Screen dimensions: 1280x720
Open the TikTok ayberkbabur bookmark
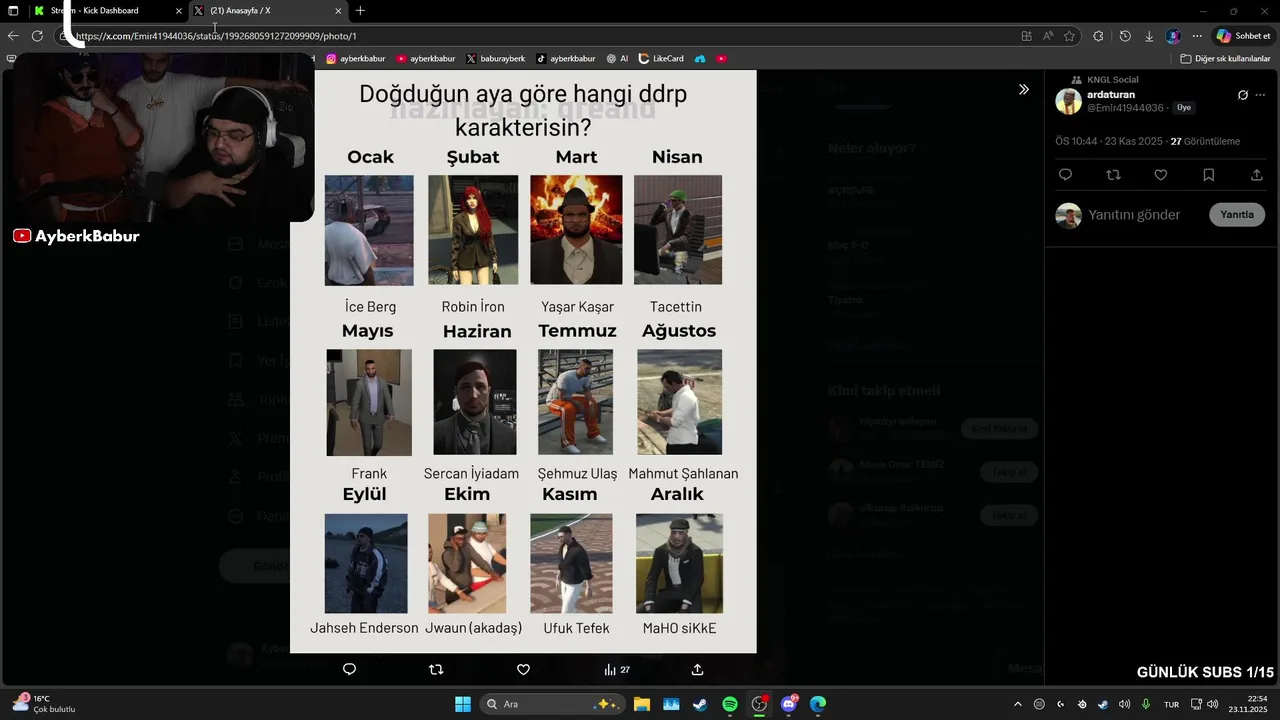click(x=565, y=59)
